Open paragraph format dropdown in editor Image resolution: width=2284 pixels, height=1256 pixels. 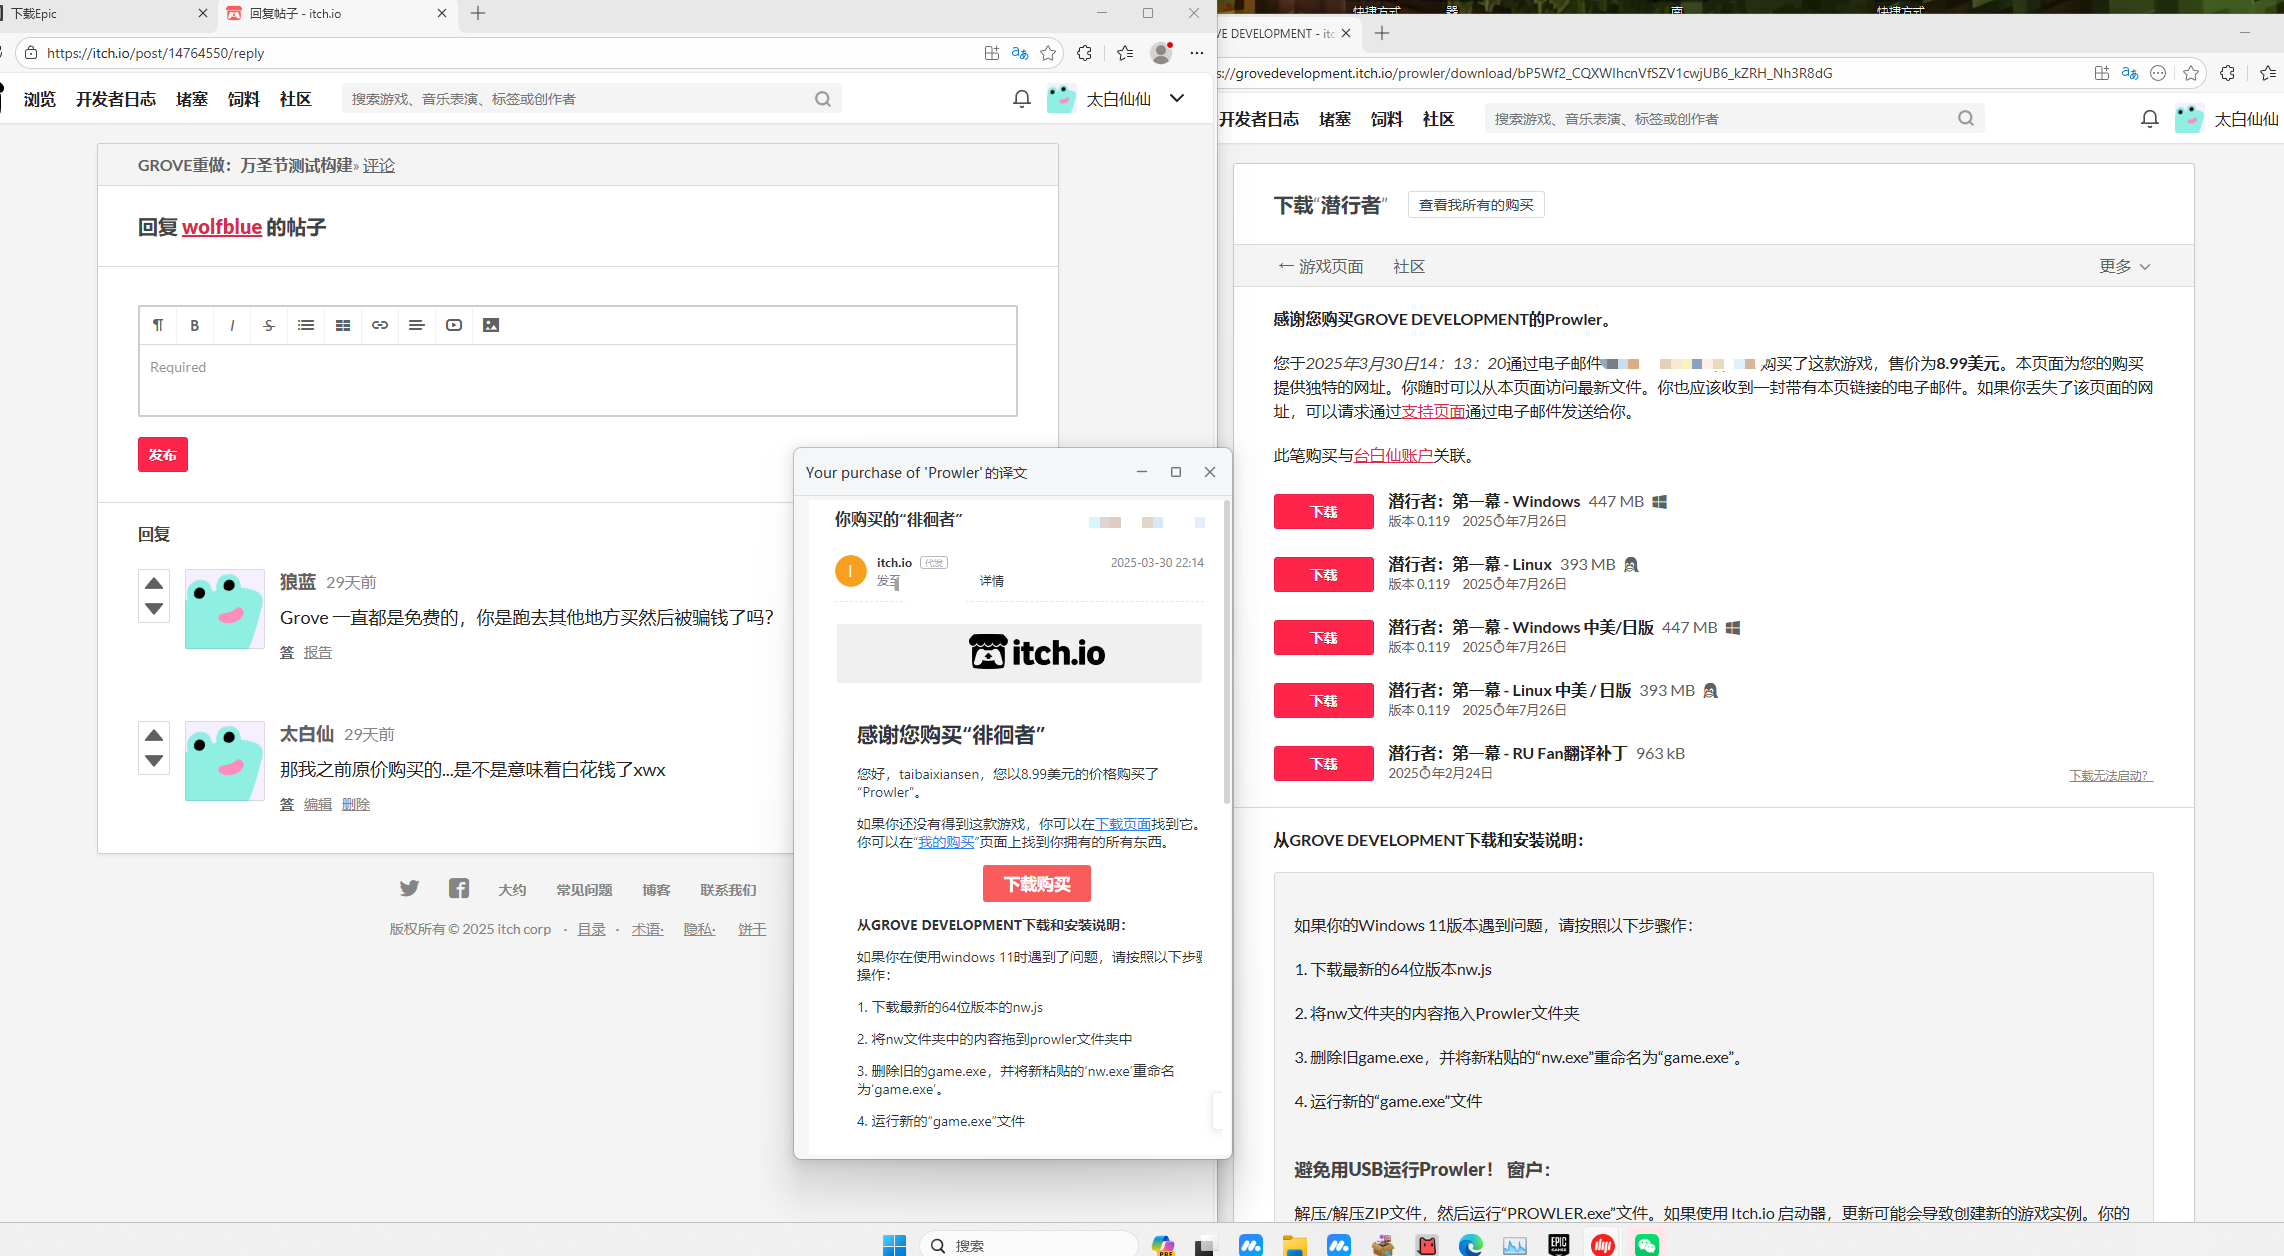(158, 325)
